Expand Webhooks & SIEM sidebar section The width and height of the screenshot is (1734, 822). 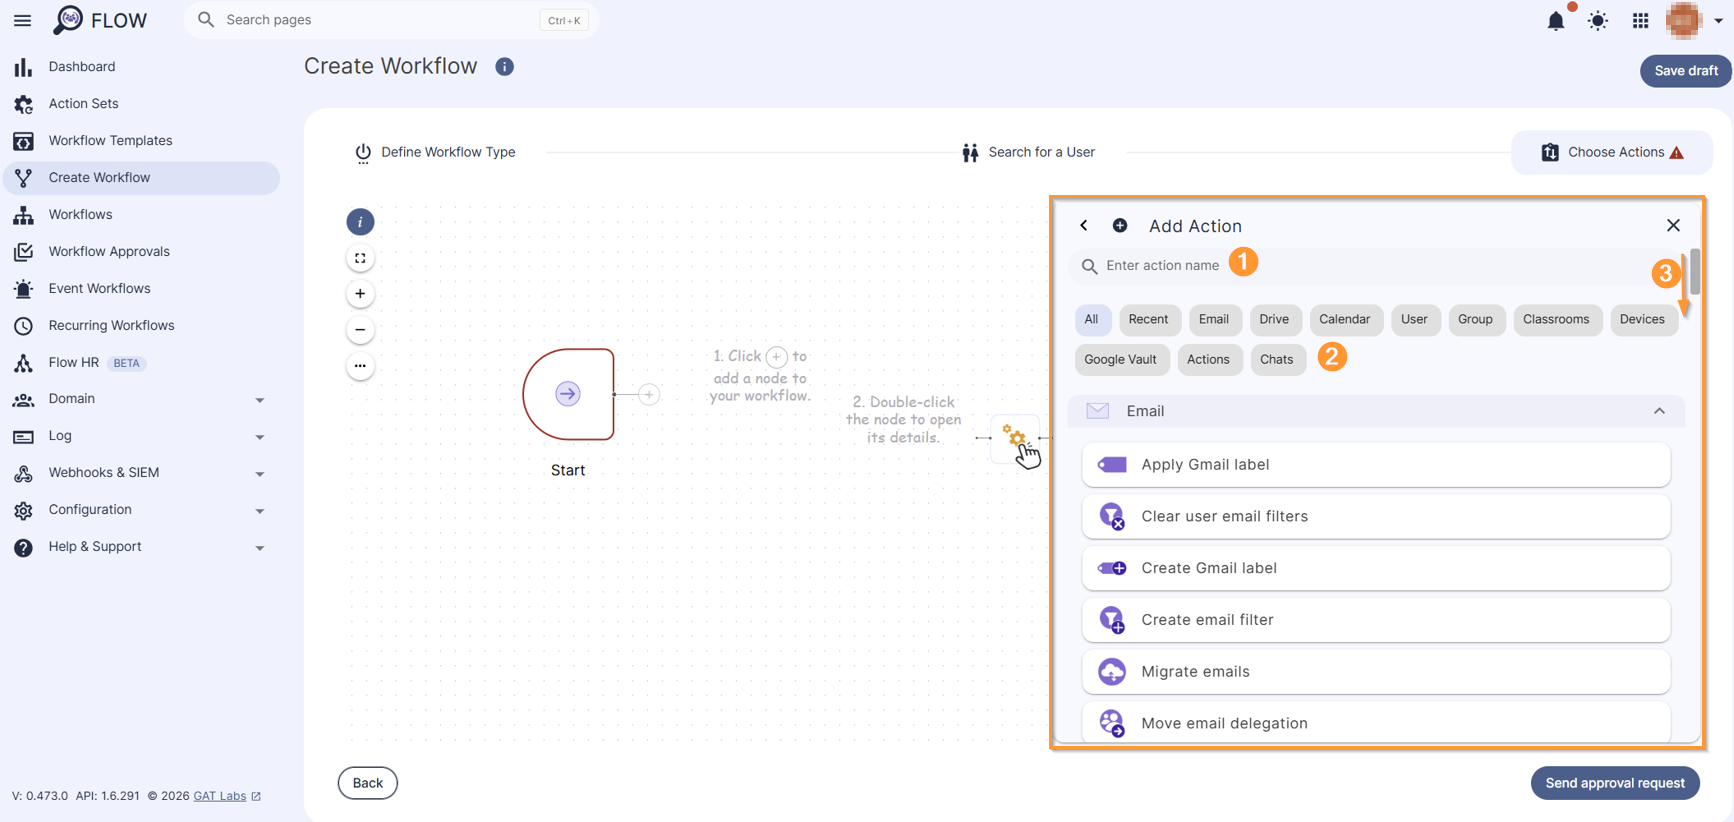click(x=140, y=473)
